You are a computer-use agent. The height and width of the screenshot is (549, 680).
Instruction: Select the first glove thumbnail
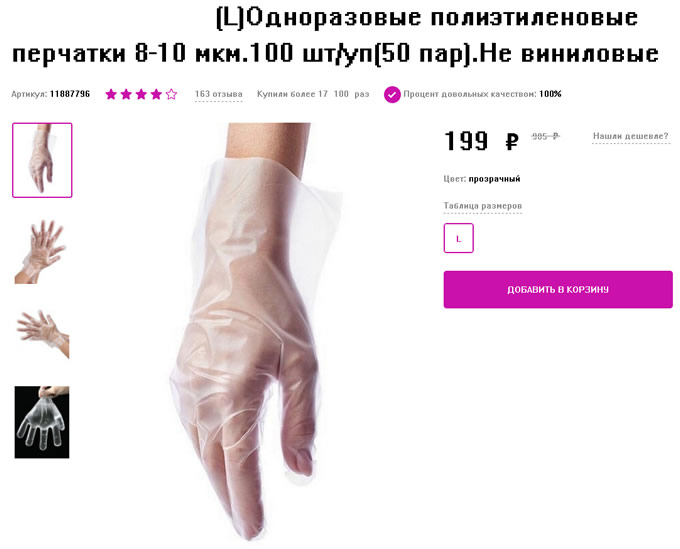coord(42,160)
